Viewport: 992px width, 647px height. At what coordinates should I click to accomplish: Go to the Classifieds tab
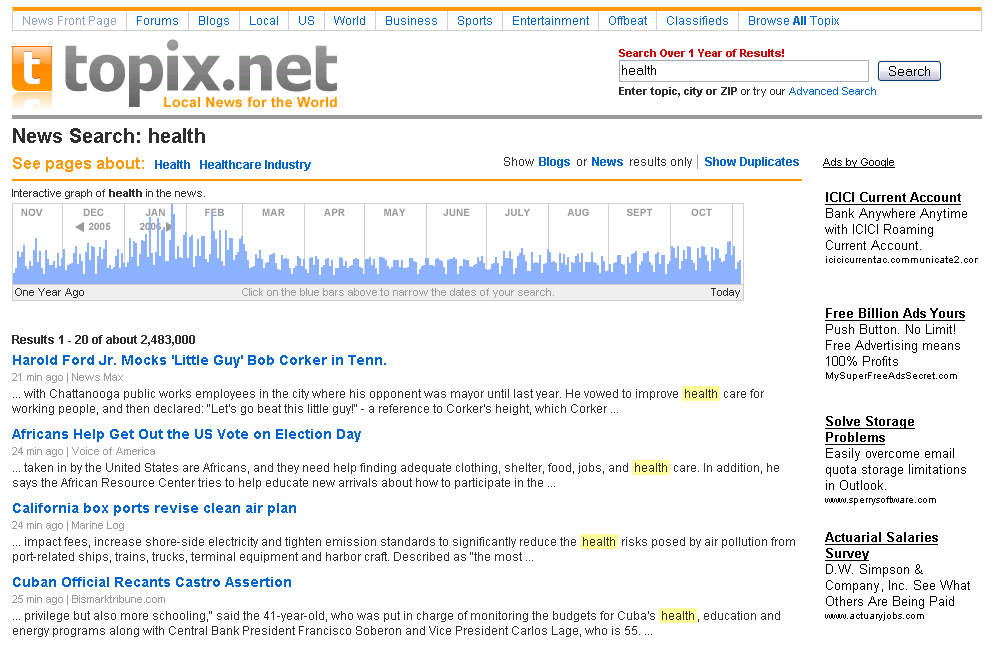697,21
